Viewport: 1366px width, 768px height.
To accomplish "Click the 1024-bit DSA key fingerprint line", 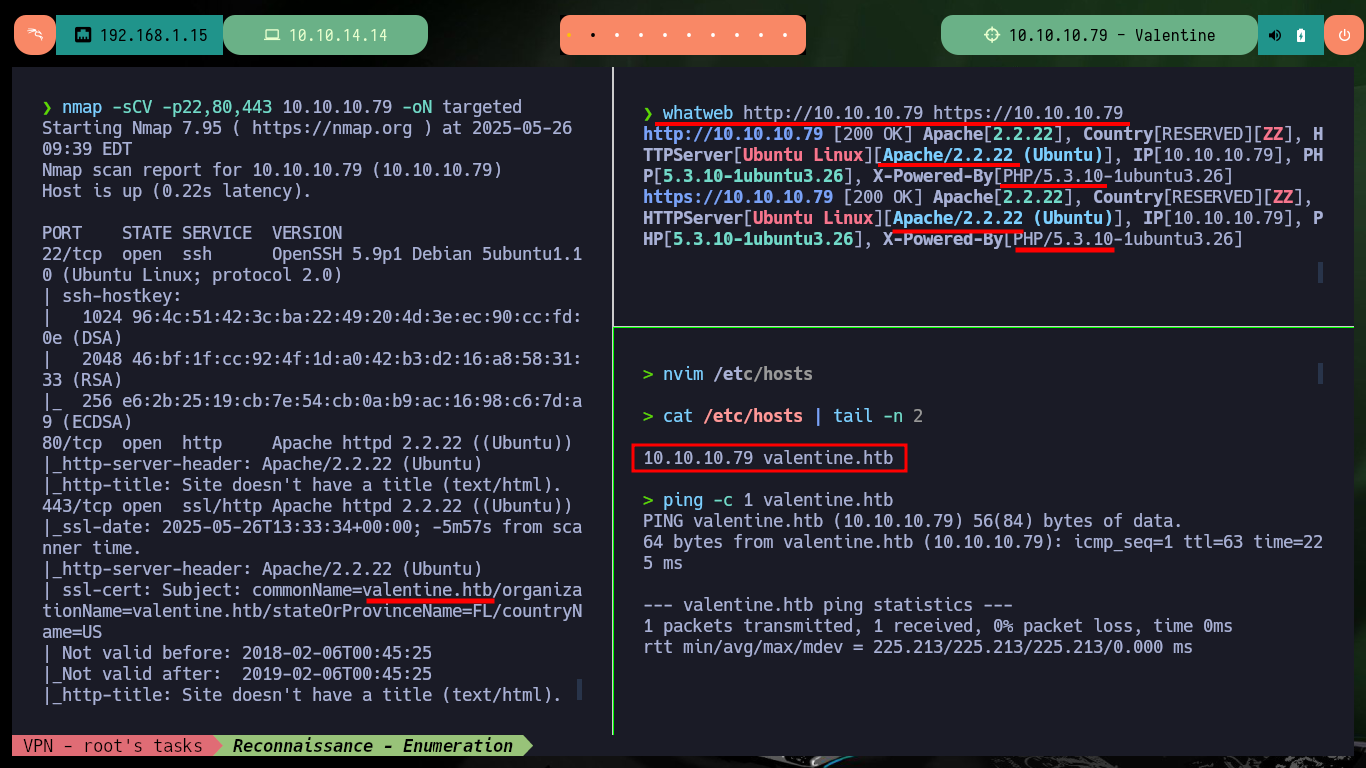I will [x=312, y=327].
